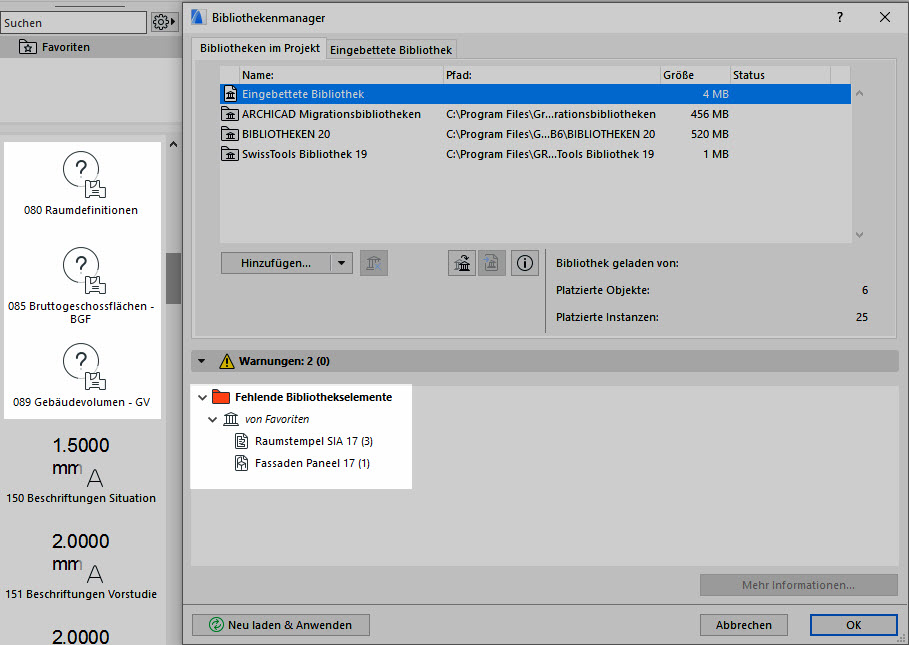The image size is (909, 645).
Task: Click the library refresh icon button
Action: tap(462, 263)
